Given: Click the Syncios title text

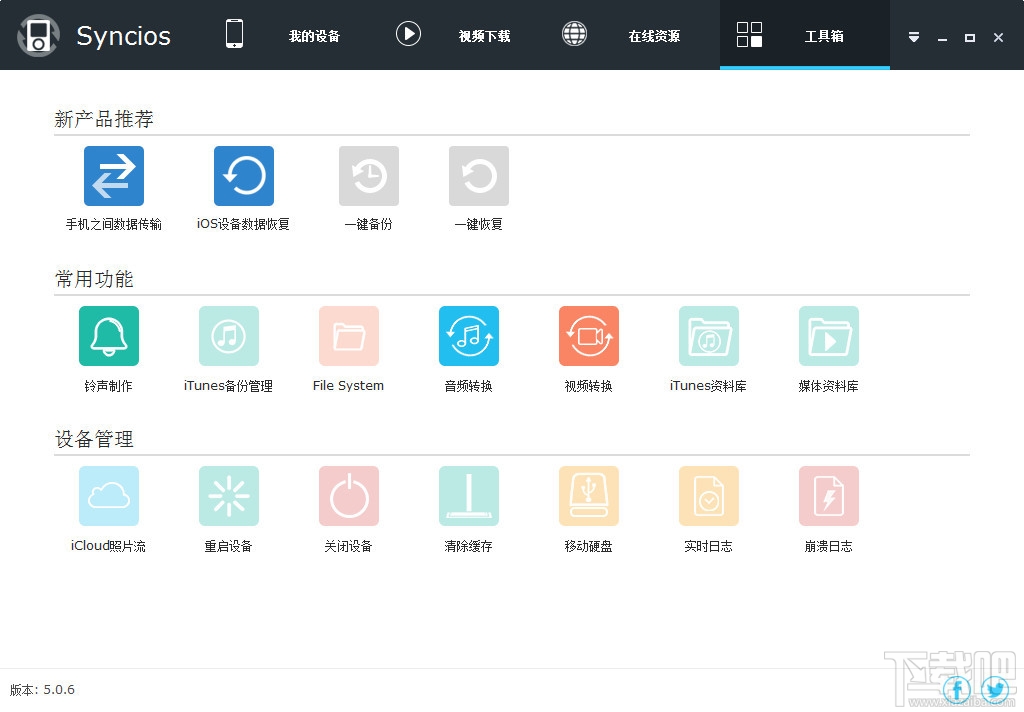Looking at the screenshot, I should (123, 37).
